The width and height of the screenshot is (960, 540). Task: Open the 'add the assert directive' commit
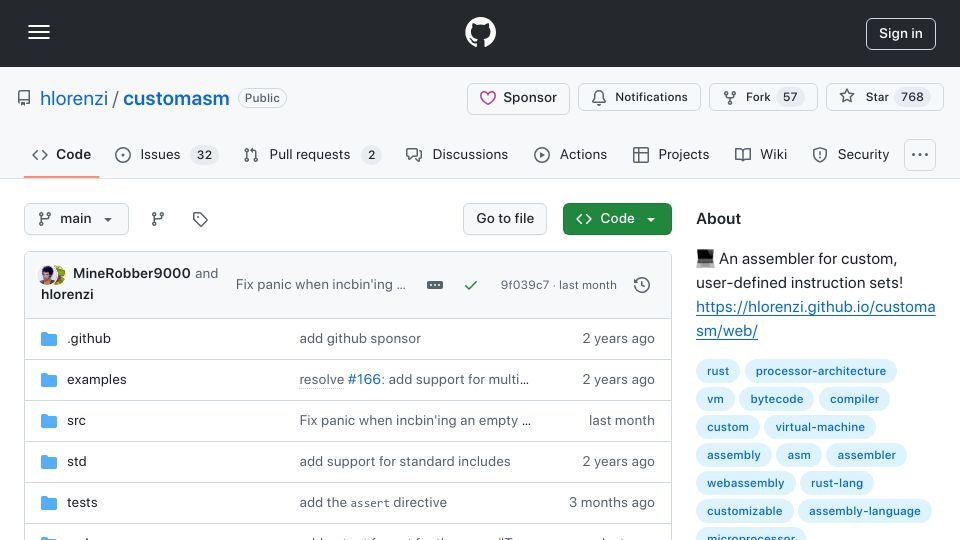[373, 503]
